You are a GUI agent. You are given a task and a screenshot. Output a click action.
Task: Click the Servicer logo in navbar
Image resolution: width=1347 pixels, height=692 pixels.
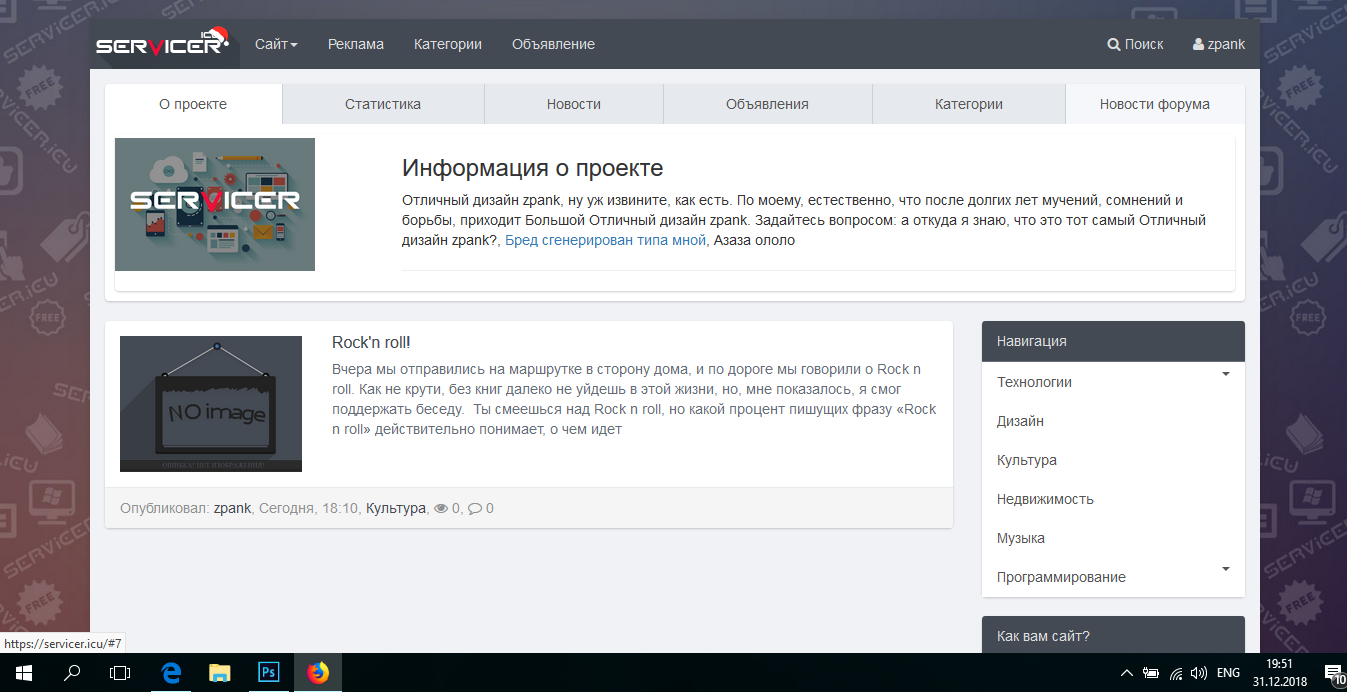163,46
